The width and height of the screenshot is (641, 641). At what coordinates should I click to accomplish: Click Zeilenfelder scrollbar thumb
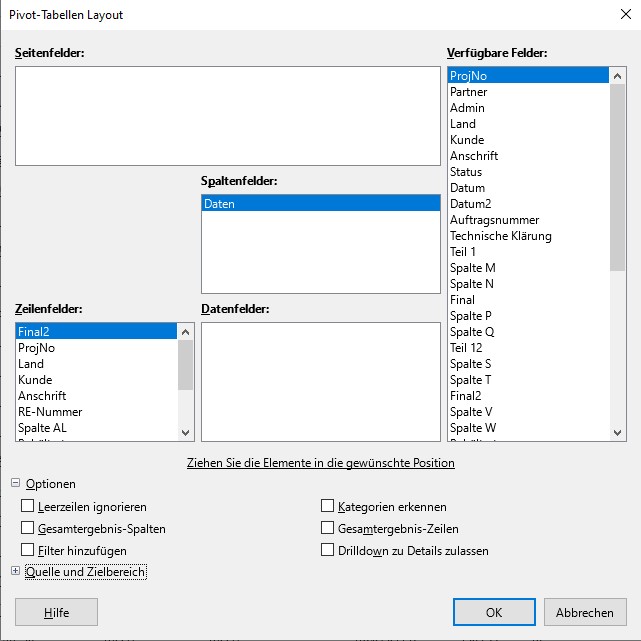click(x=185, y=365)
